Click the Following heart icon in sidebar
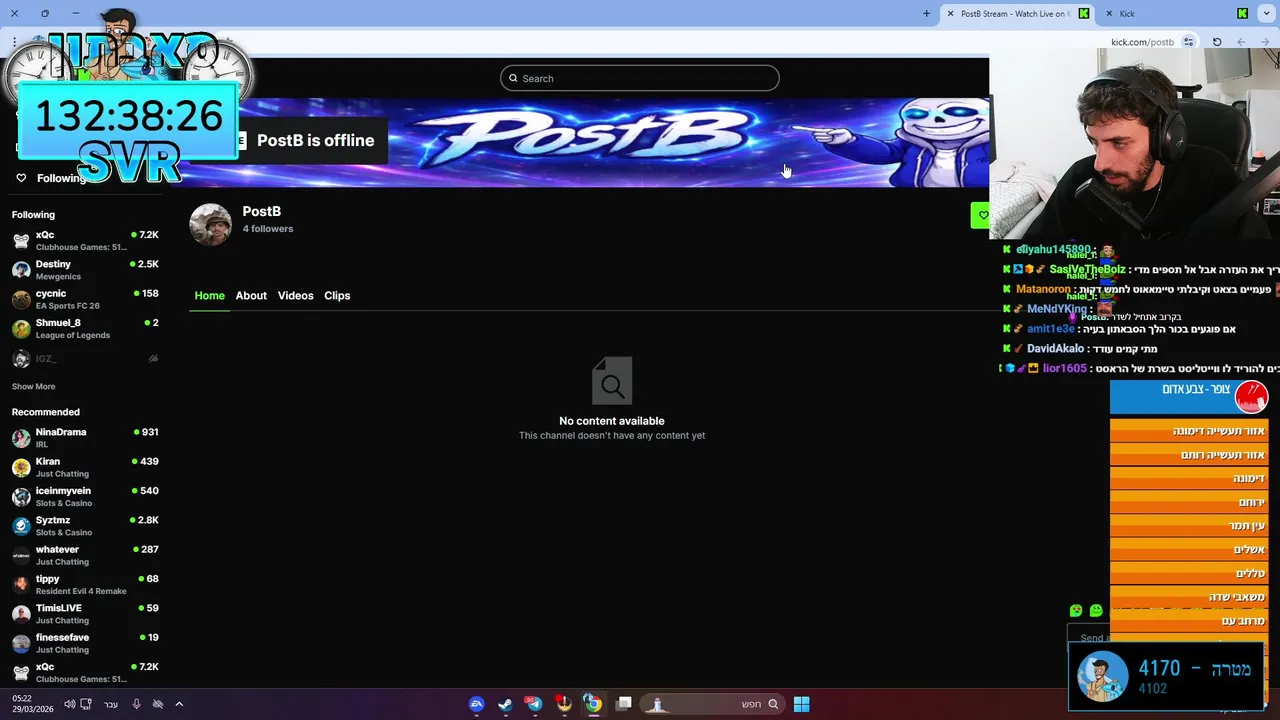 coord(21,178)
